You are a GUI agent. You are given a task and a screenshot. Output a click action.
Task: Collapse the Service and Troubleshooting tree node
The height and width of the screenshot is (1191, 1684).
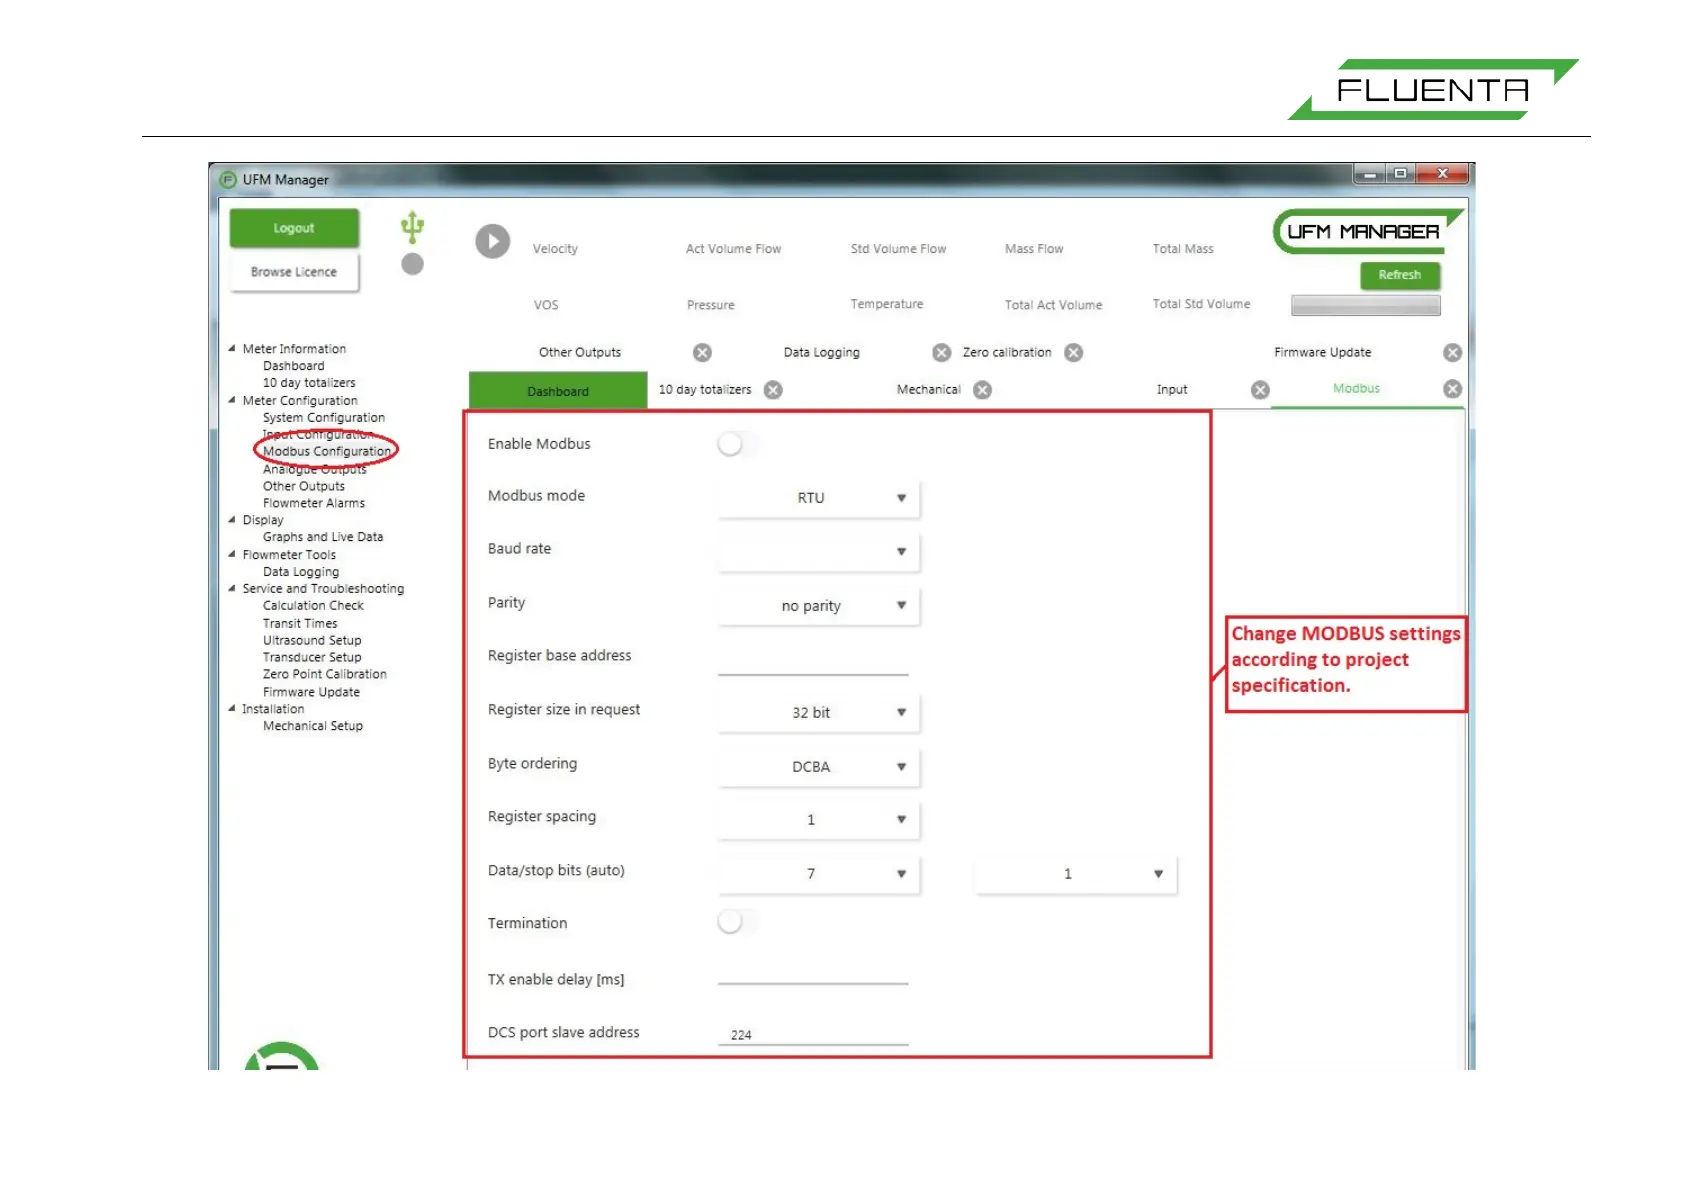click(x=232, y=589)
